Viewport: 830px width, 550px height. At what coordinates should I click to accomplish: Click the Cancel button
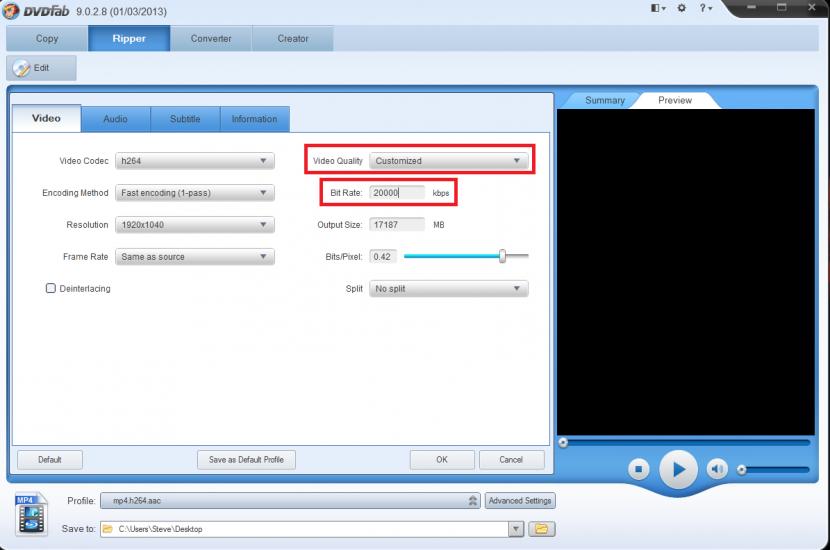coord(511,460)
